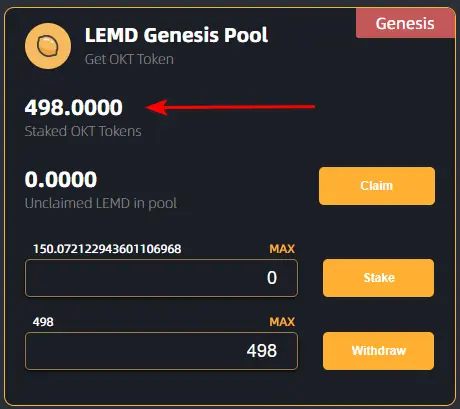Viewport: 460px width, 409px height.
Task: Click the Staked OKT Tokens label
Action: [x=83, y=131]
